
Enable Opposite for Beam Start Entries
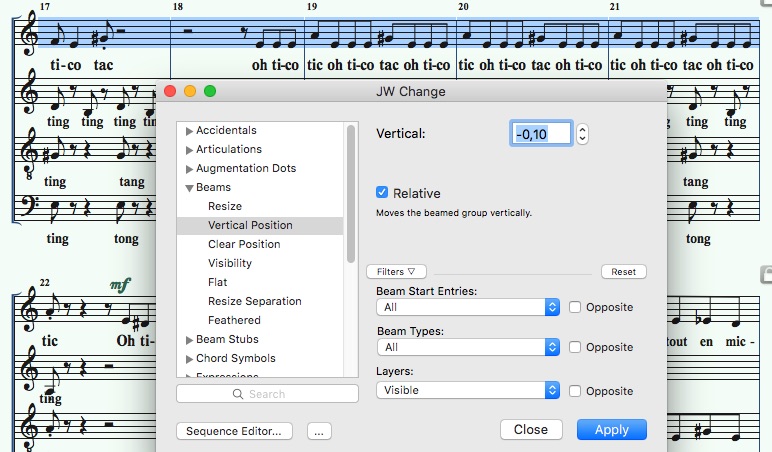[575, 308]
